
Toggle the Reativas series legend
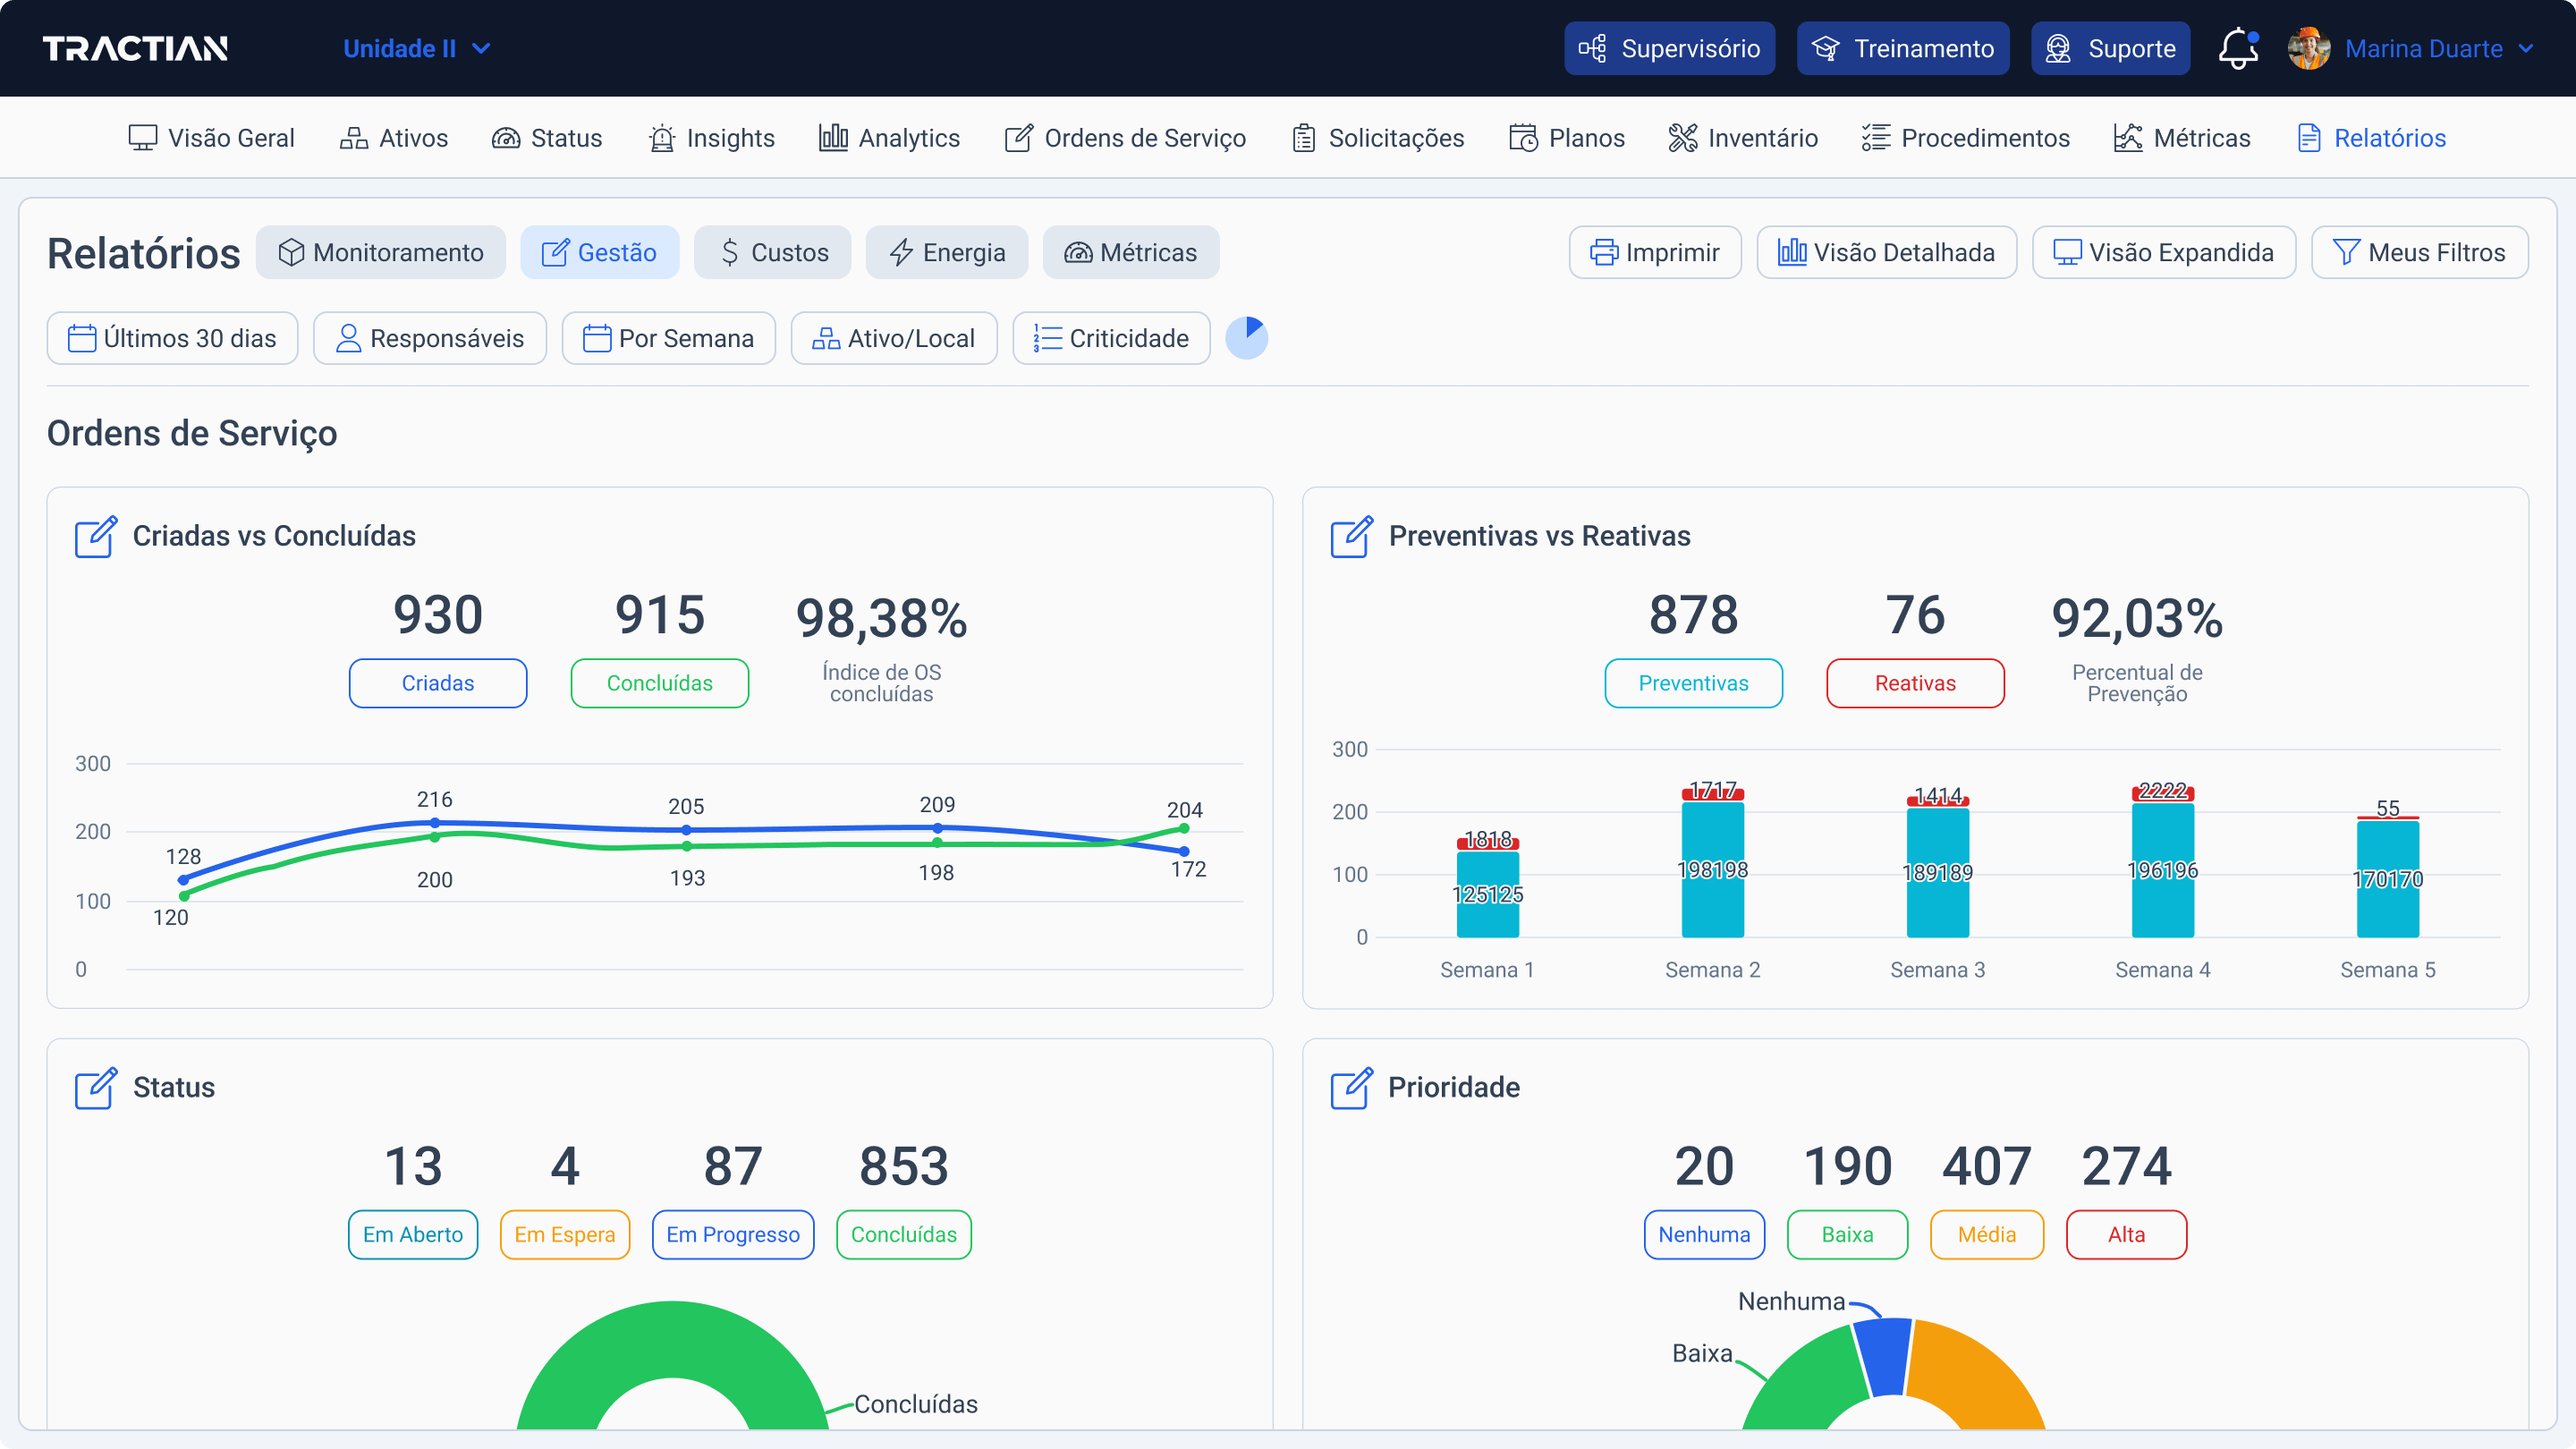(1914, 683)
